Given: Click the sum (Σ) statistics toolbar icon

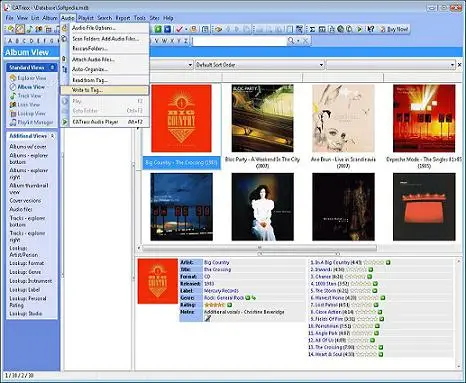Looking at the screenshot, I should (312, 29).
